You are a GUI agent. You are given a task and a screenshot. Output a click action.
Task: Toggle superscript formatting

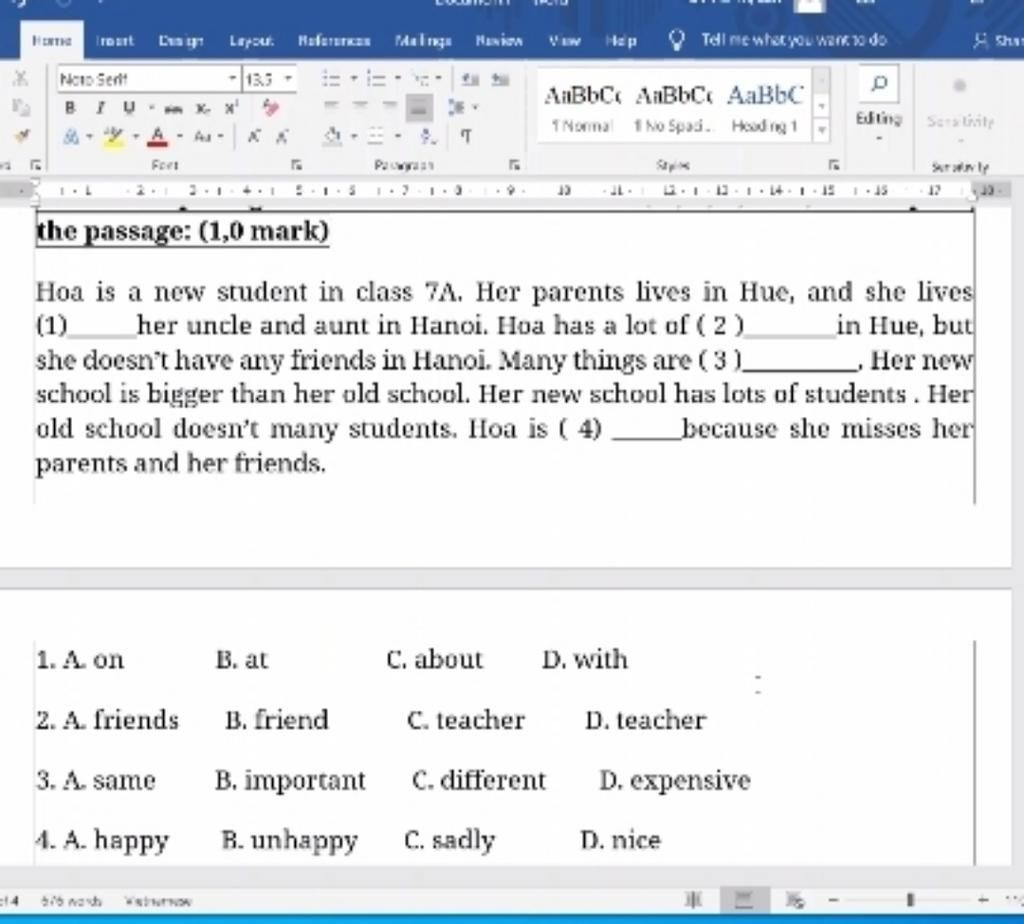pyautogui.click(x=231, y=108)
